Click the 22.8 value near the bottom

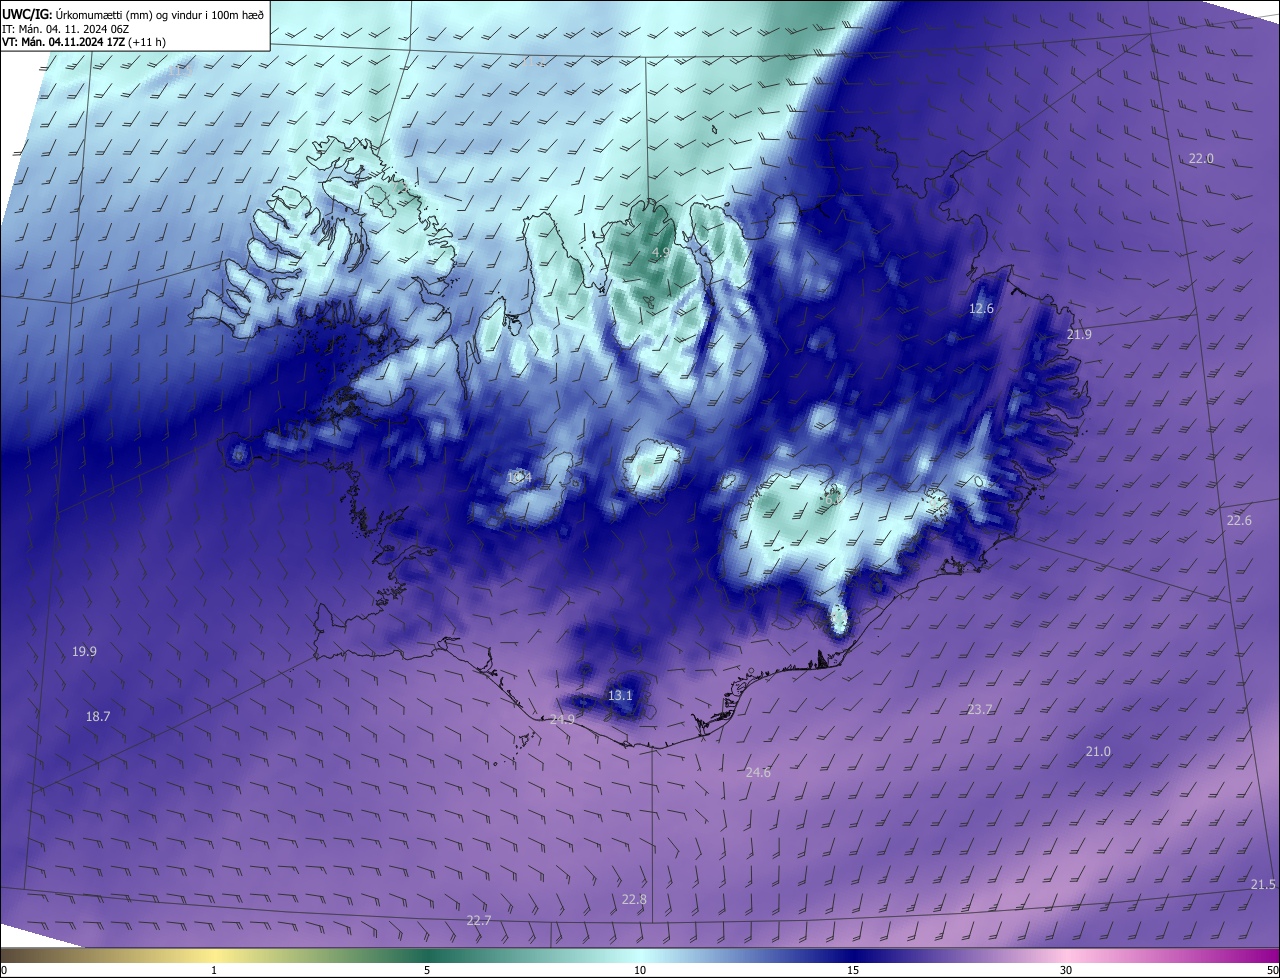point(634,899)
